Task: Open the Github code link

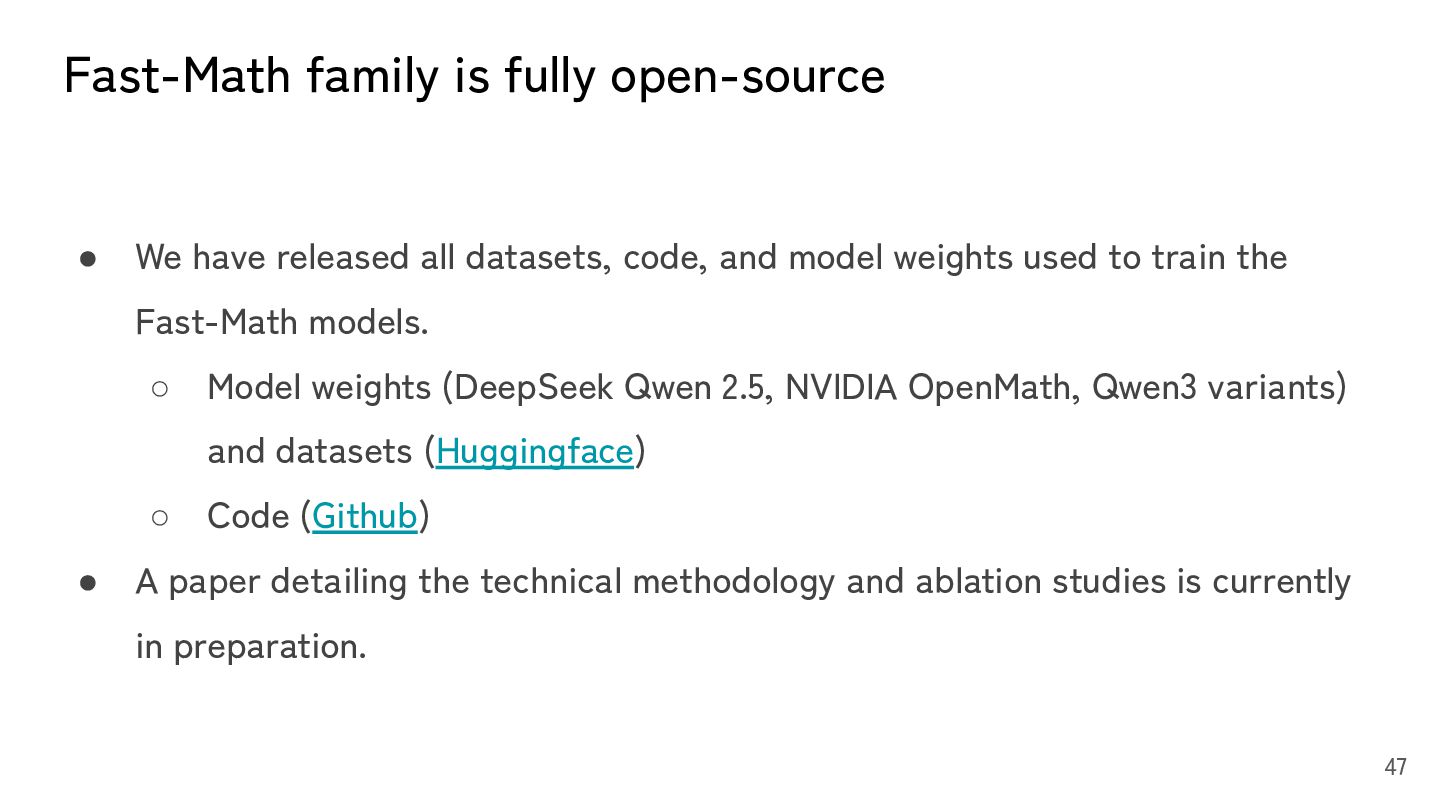Action: coord(364,516)
